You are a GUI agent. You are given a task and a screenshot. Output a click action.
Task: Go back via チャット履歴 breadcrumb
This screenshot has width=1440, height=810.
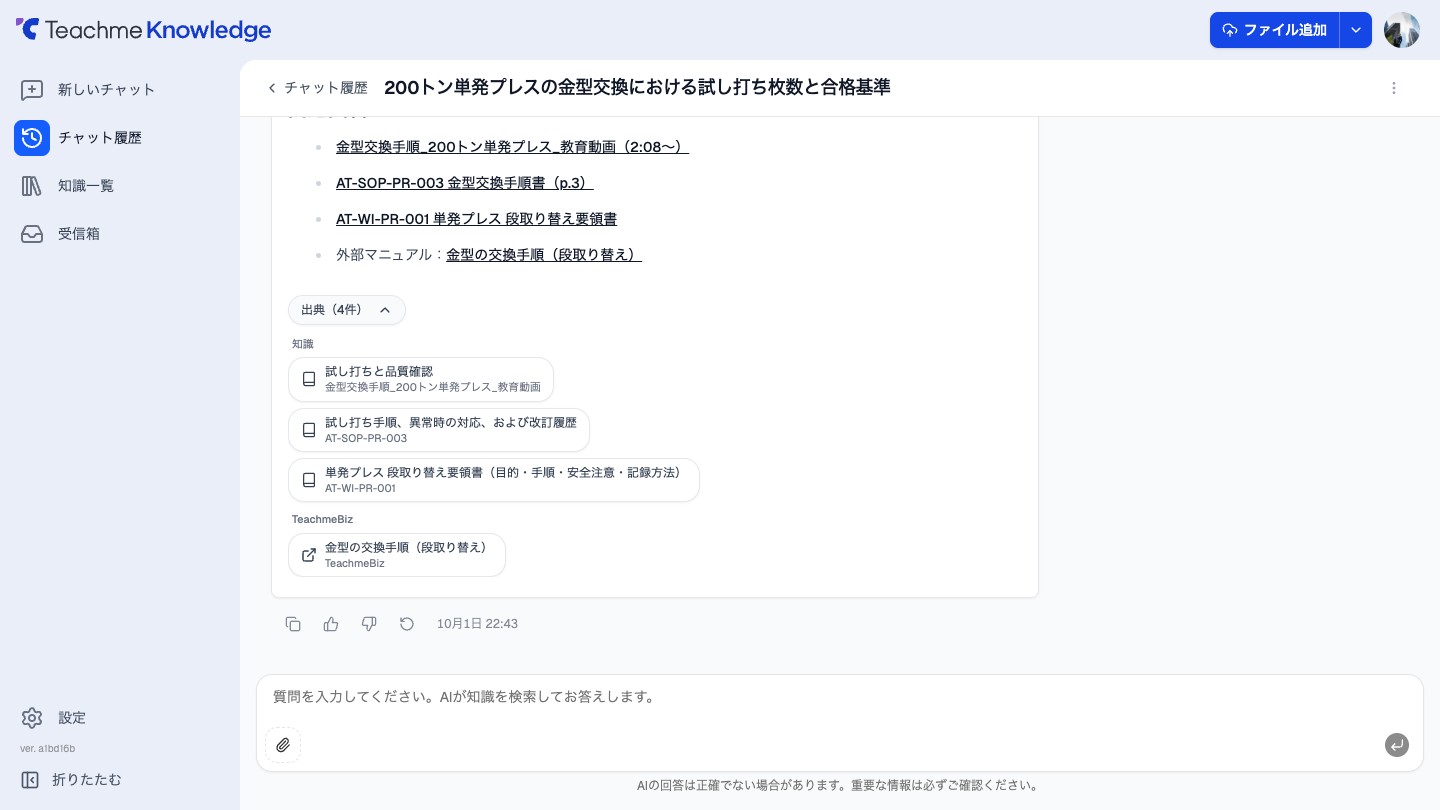coord(317,88)
